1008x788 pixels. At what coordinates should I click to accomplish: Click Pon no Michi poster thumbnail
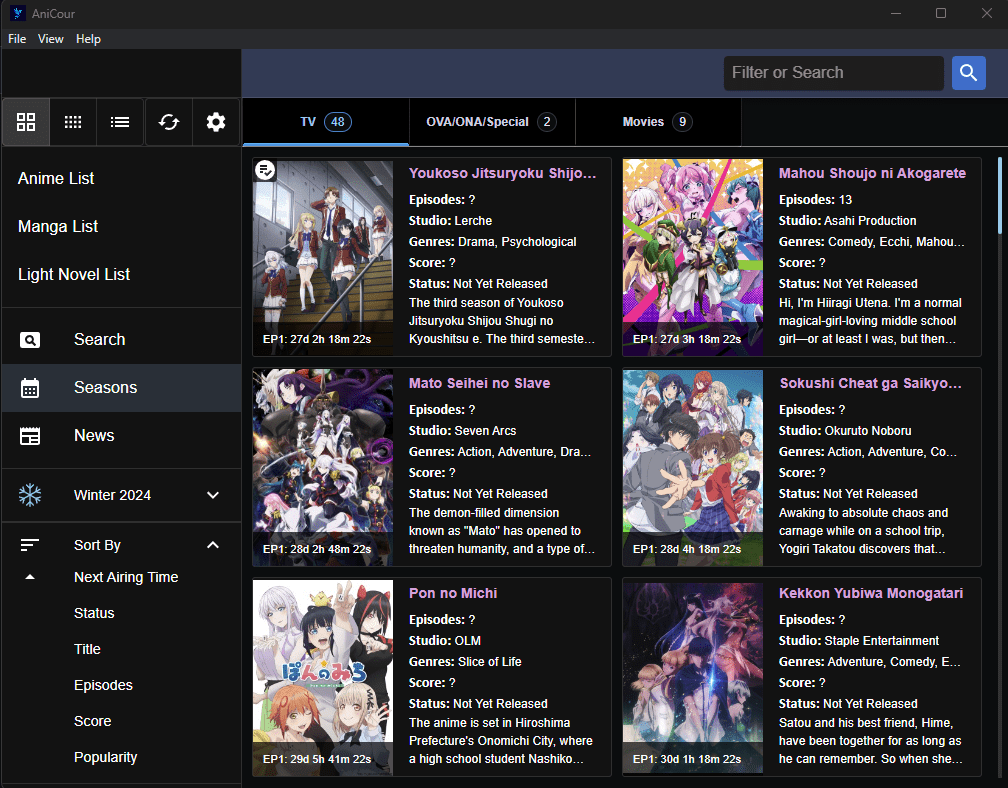[323, 677]
